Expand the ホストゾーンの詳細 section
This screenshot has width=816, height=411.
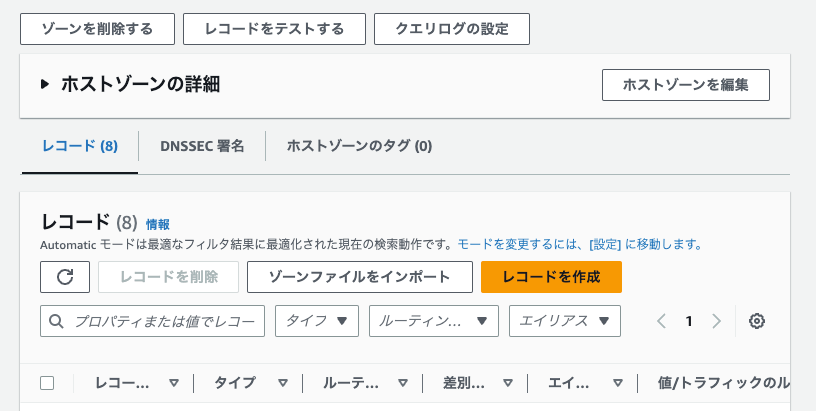45,84
